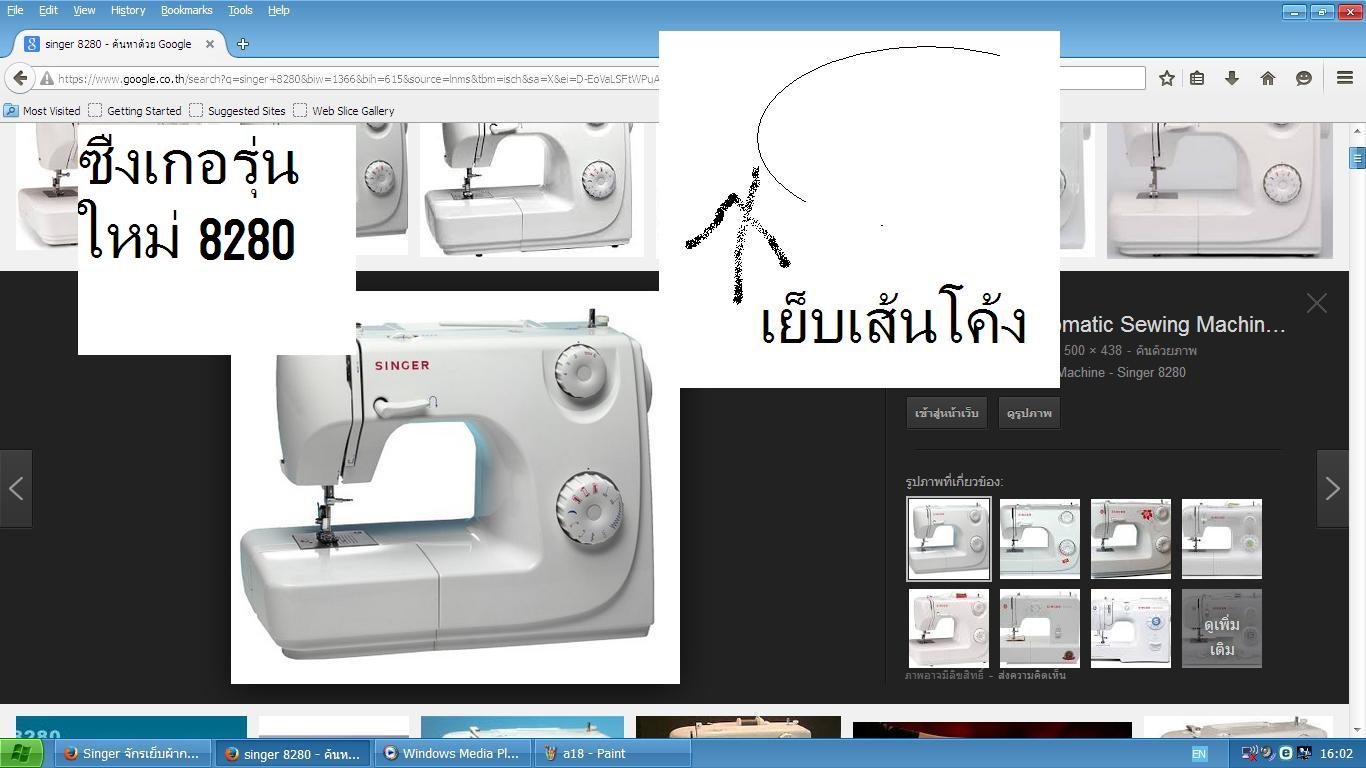
Task: Open the Firefox hamburger menu
Action: (1345, 78)
